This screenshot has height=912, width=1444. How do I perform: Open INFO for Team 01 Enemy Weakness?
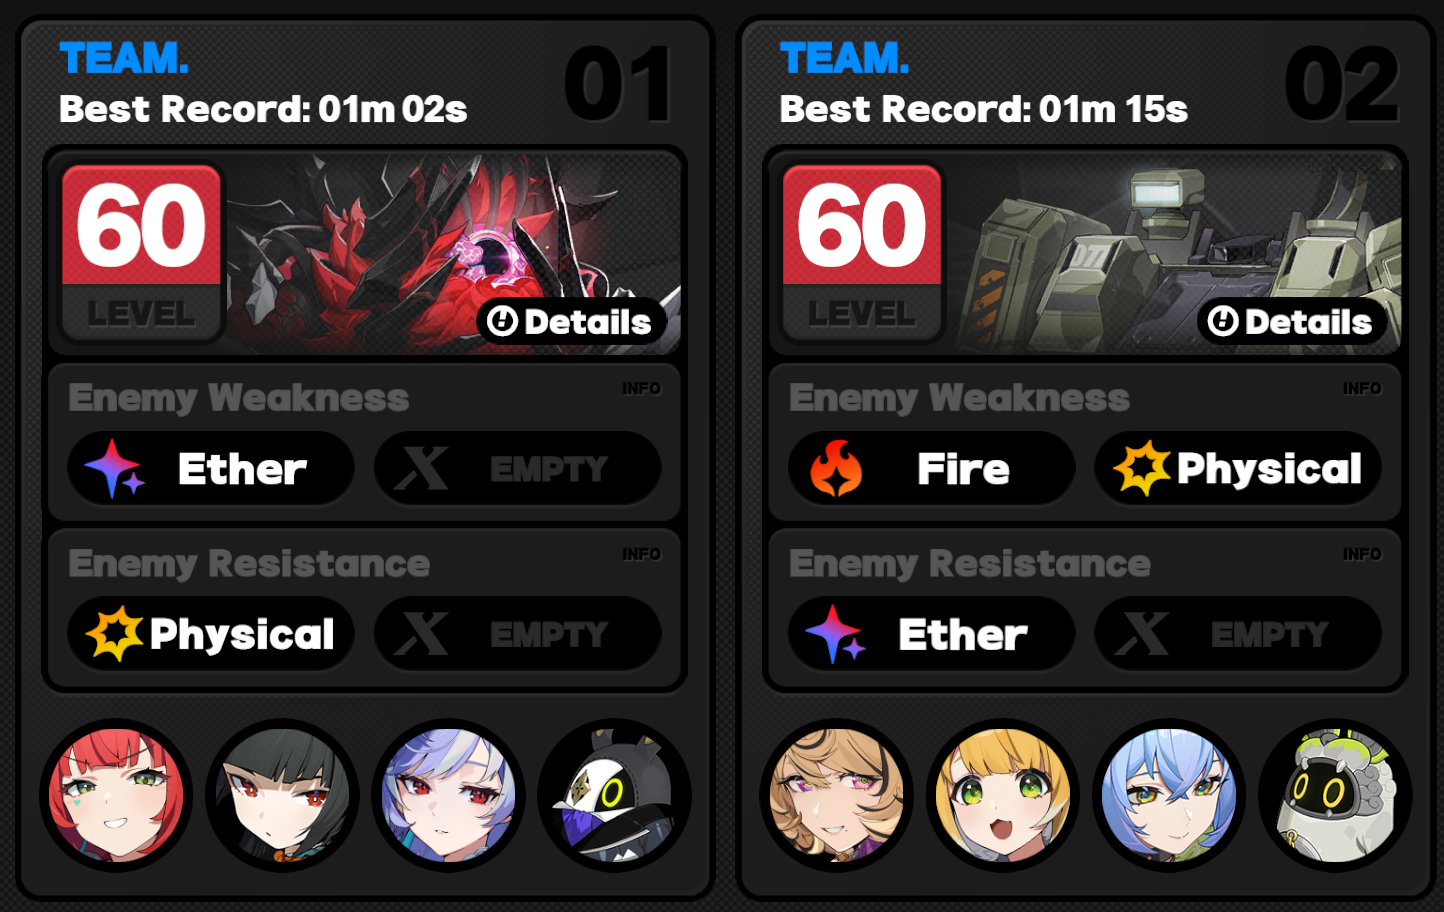click(641, 388)
